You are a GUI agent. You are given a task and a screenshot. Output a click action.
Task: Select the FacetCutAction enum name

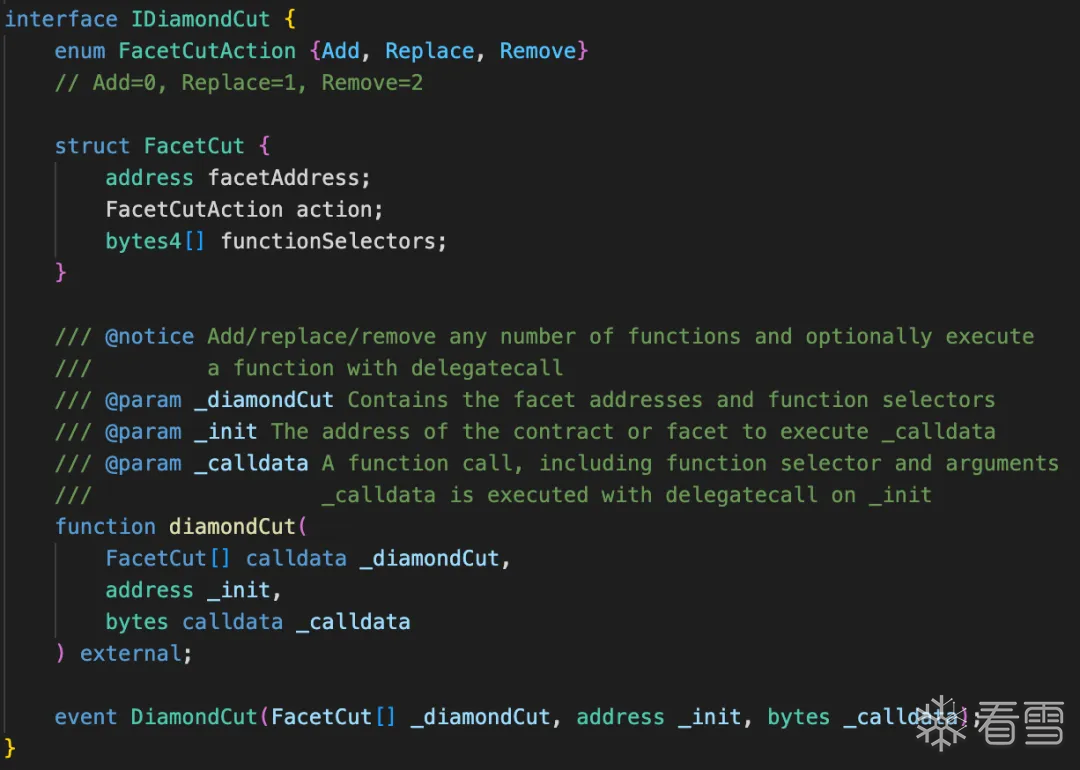pos(207,51)
